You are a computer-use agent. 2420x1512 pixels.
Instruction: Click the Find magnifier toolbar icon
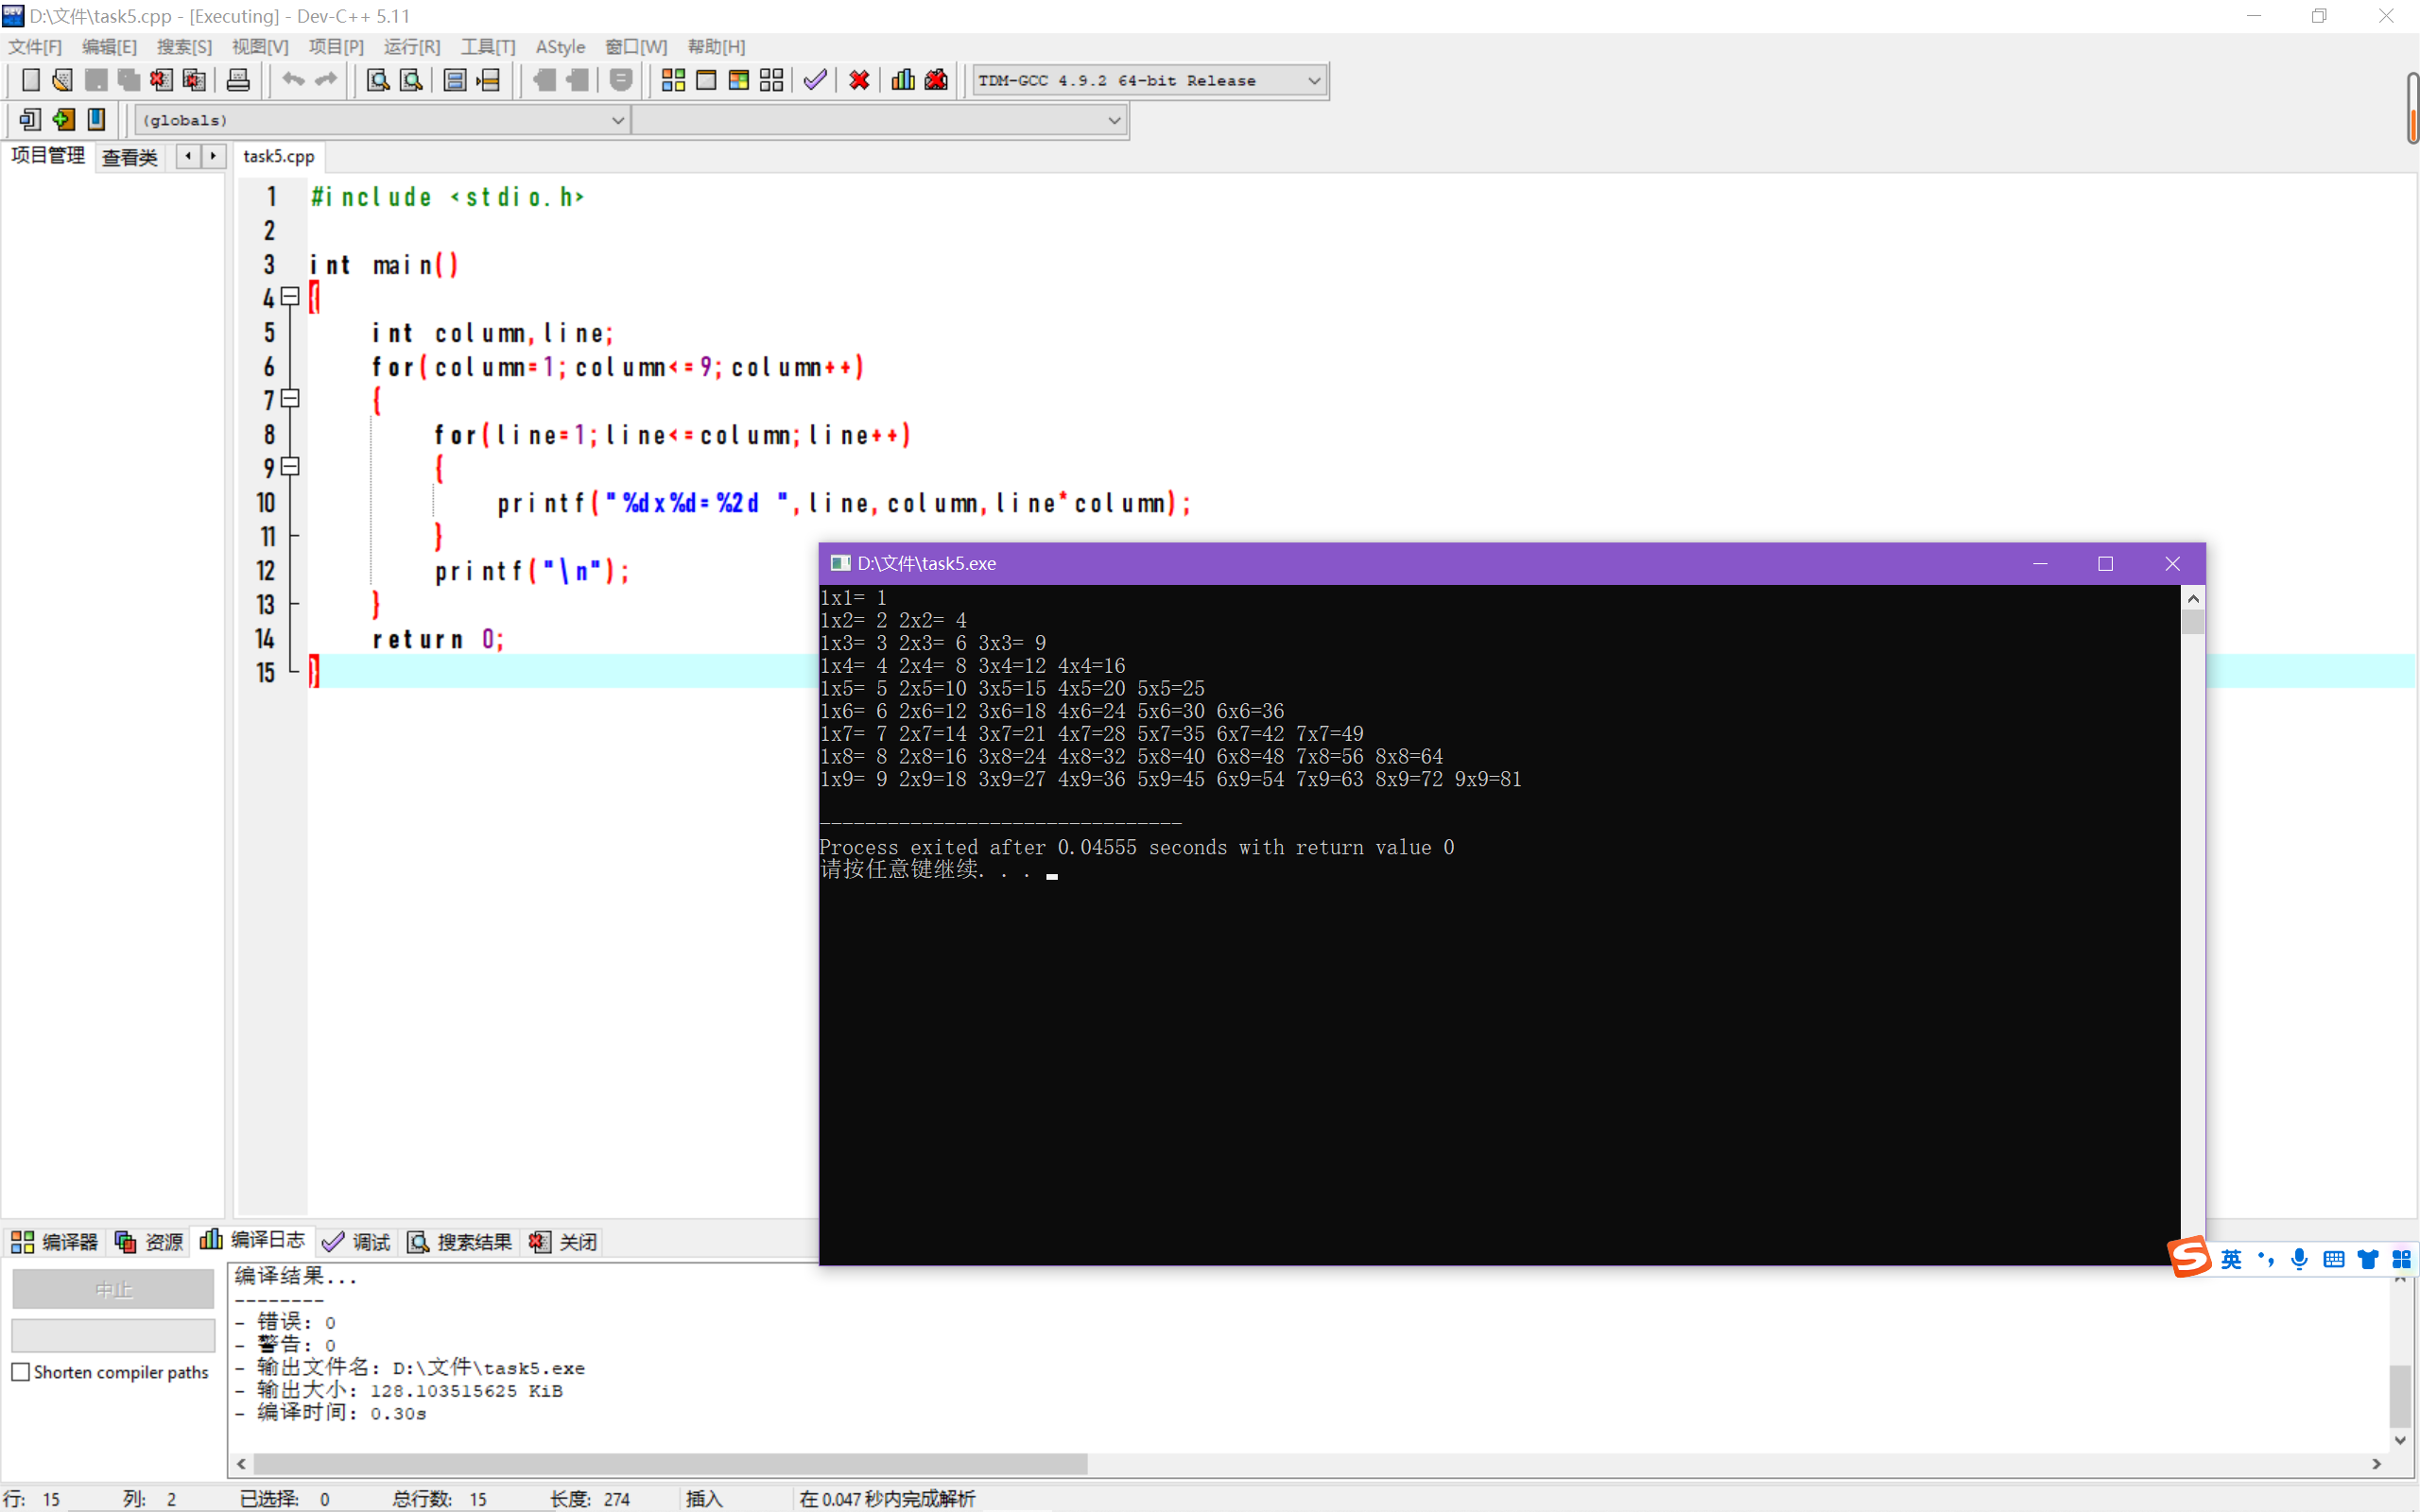pyautogui.click(x=377, y=80)
